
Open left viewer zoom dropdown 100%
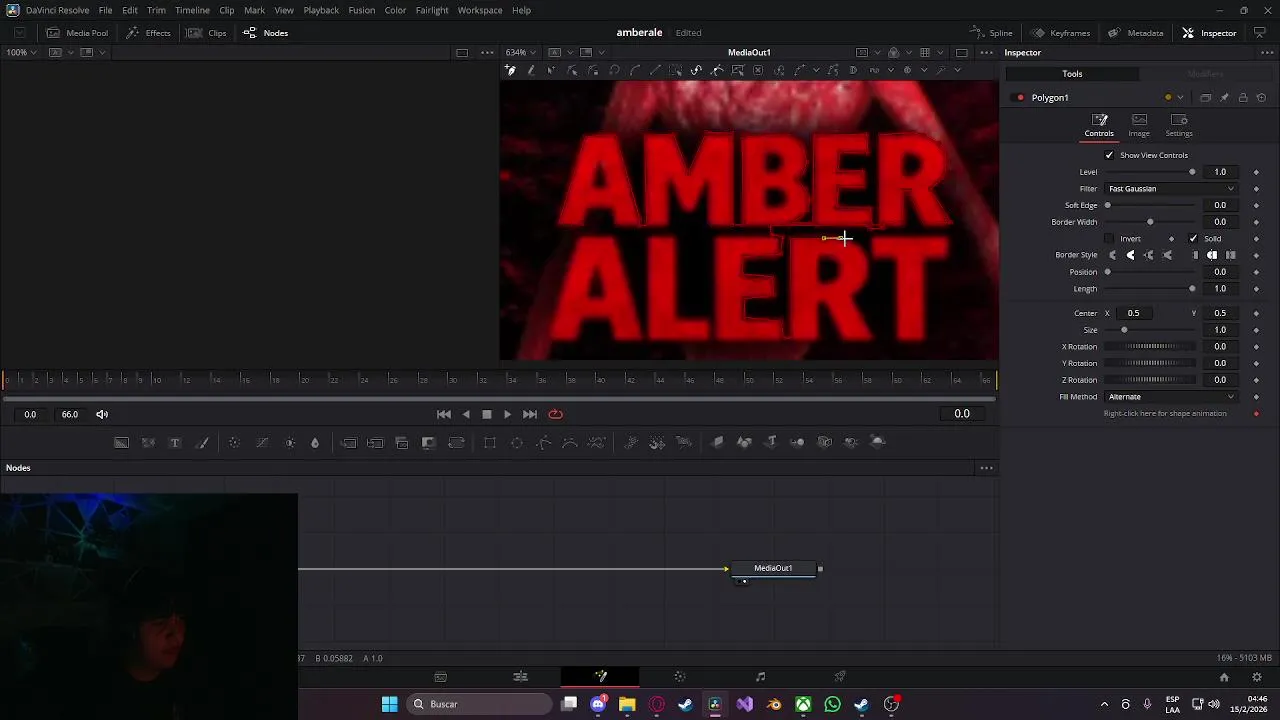coord(21,52)
